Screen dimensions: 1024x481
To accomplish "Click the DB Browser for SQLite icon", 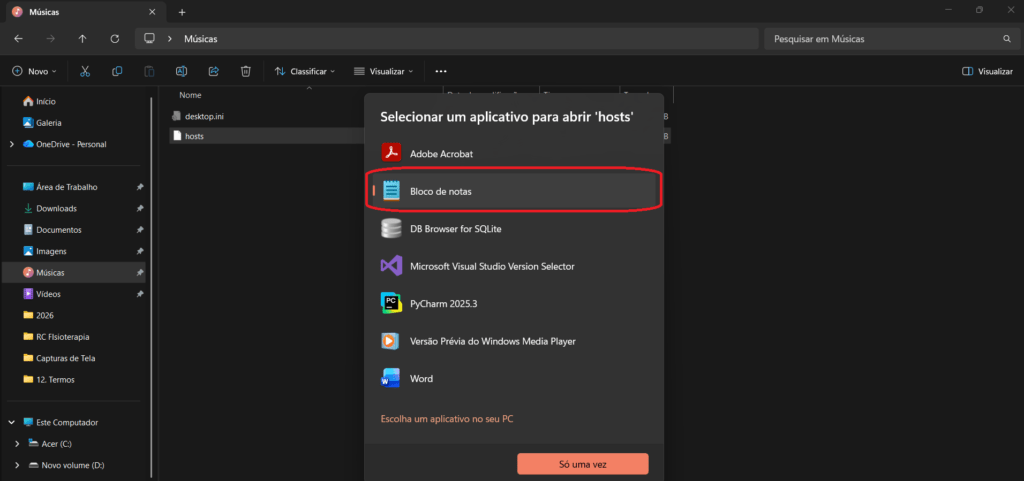I will tap(391, 228).
